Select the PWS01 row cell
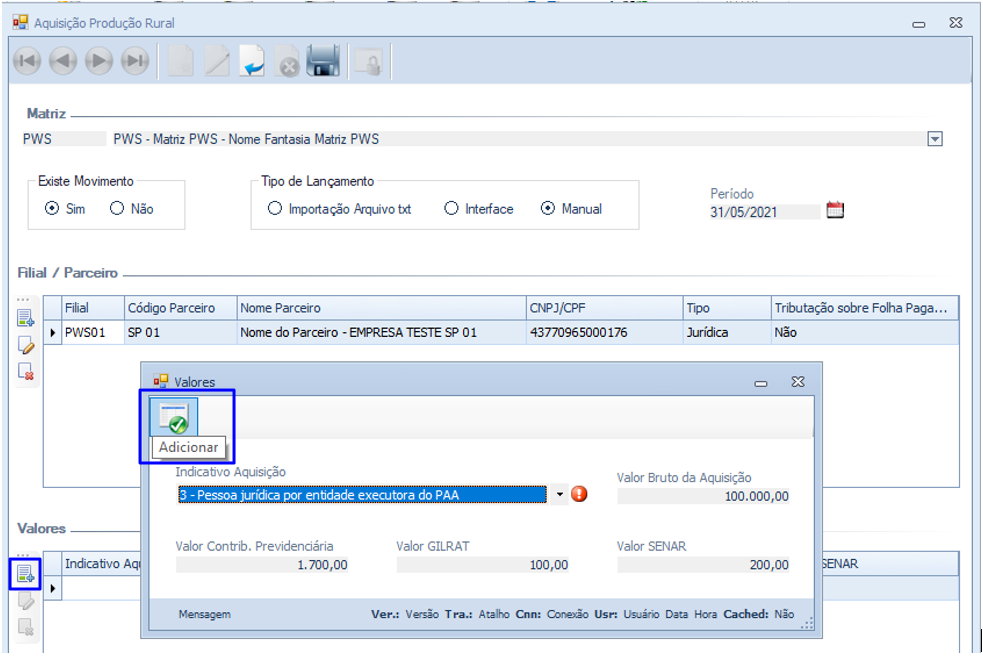This screenshot has height=657, width=983. [93, 332]
